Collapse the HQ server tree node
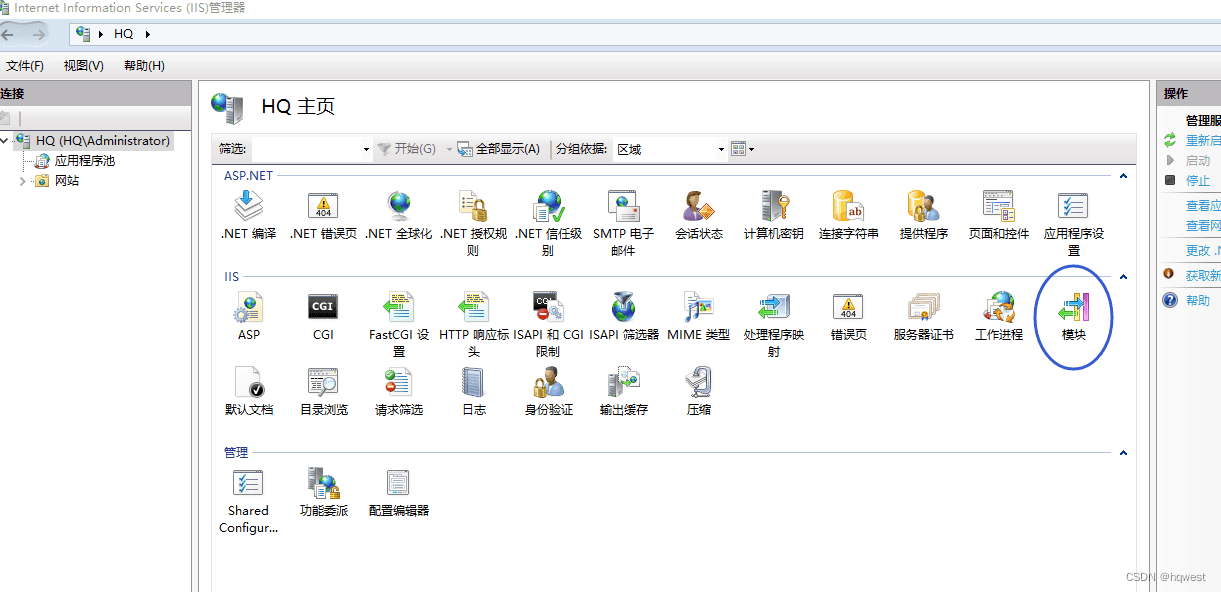This screenshot has width=1221, height=592. (x=5, y=141)
